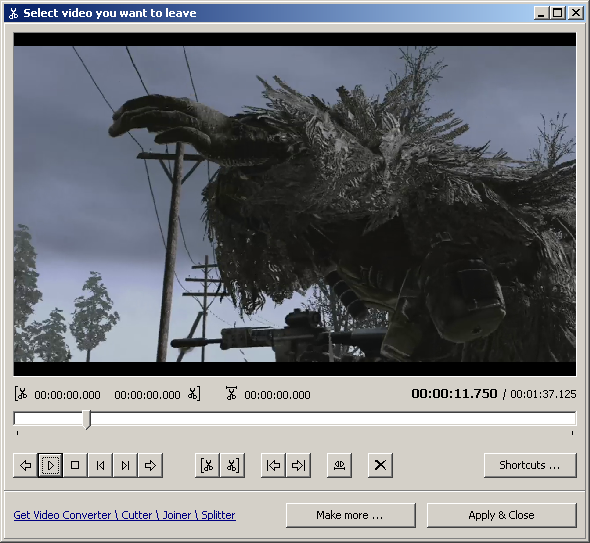Image resolution: width=590 pixels, height=543 pixels.
Task: Click the current time 00:00:11.750
Action: [454, 394]
